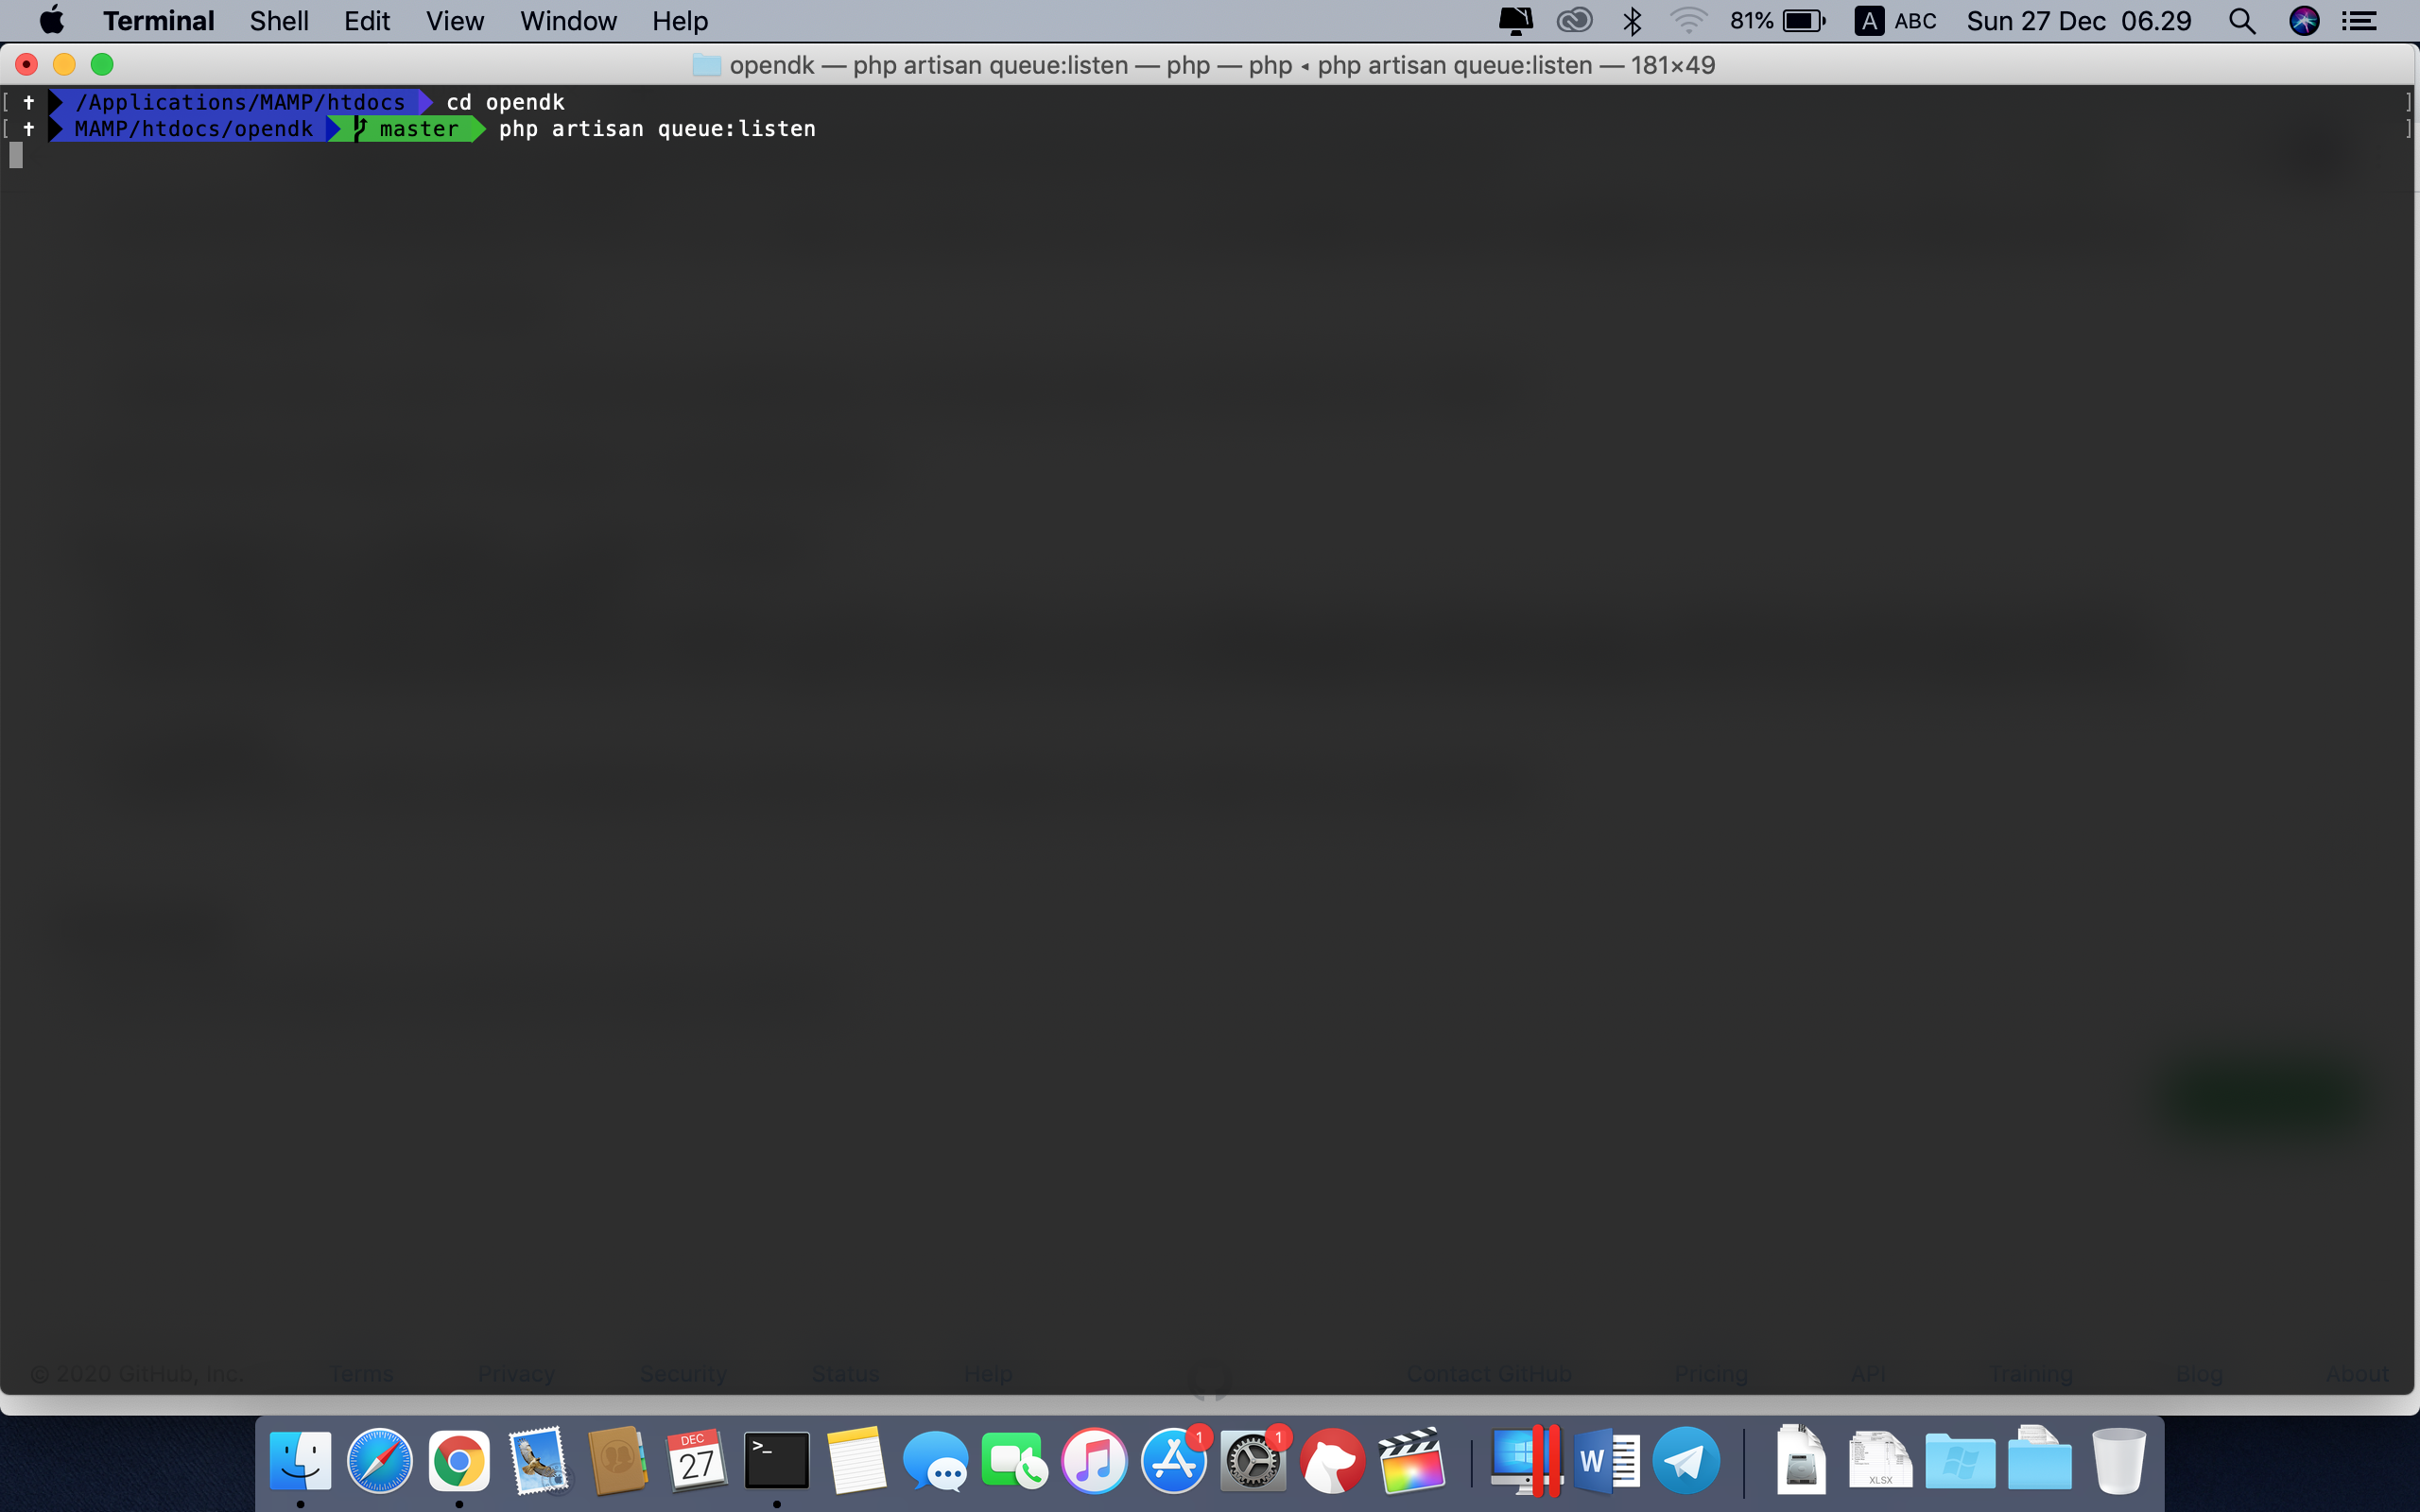Click the date and time clock
The width and height of the screenshot is (2420, 1512).
(x=2078, y=21)
